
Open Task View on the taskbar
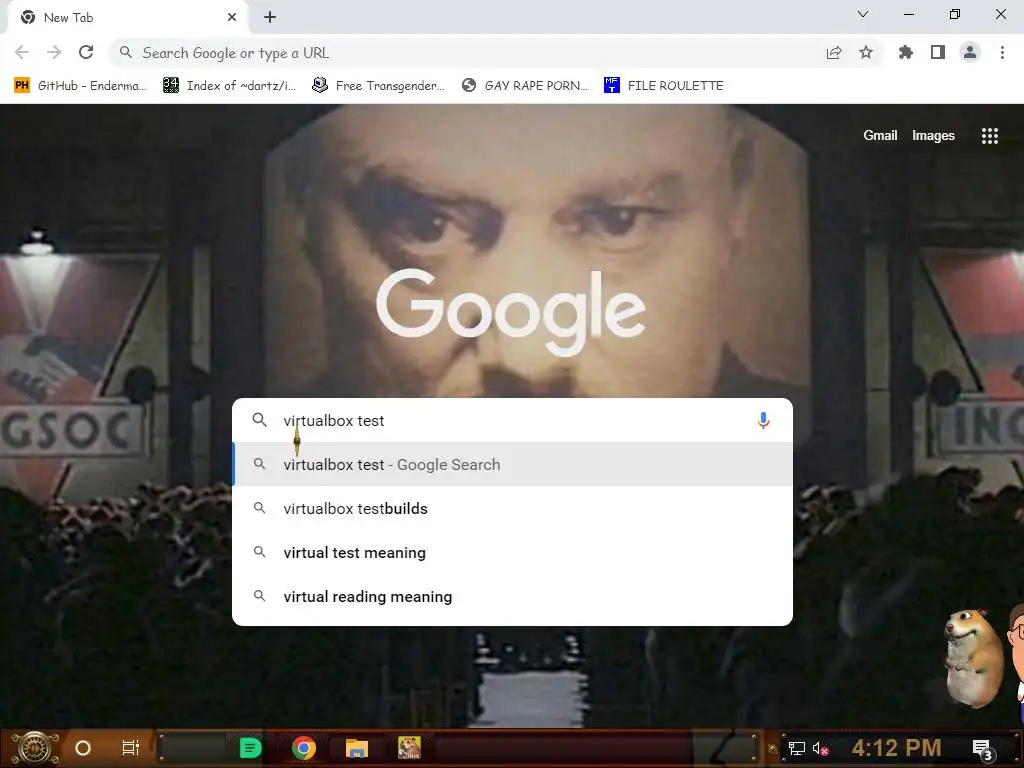coord(131,748)
